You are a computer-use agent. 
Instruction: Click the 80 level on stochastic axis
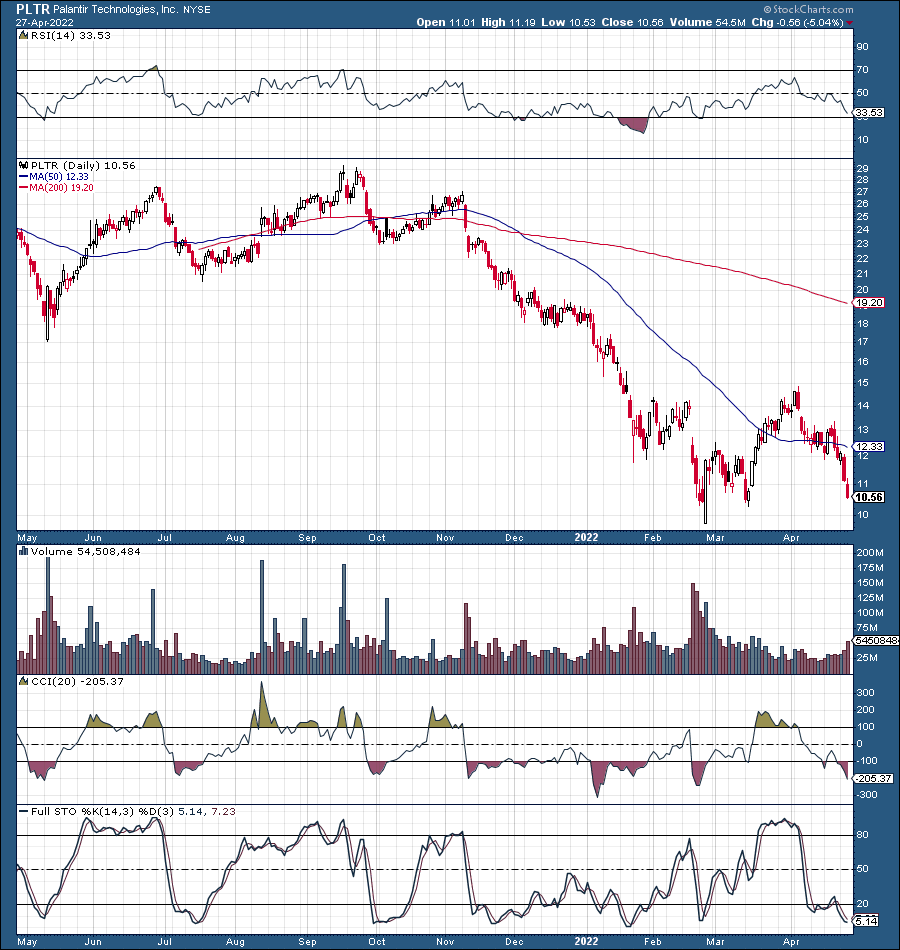[862, 835]
